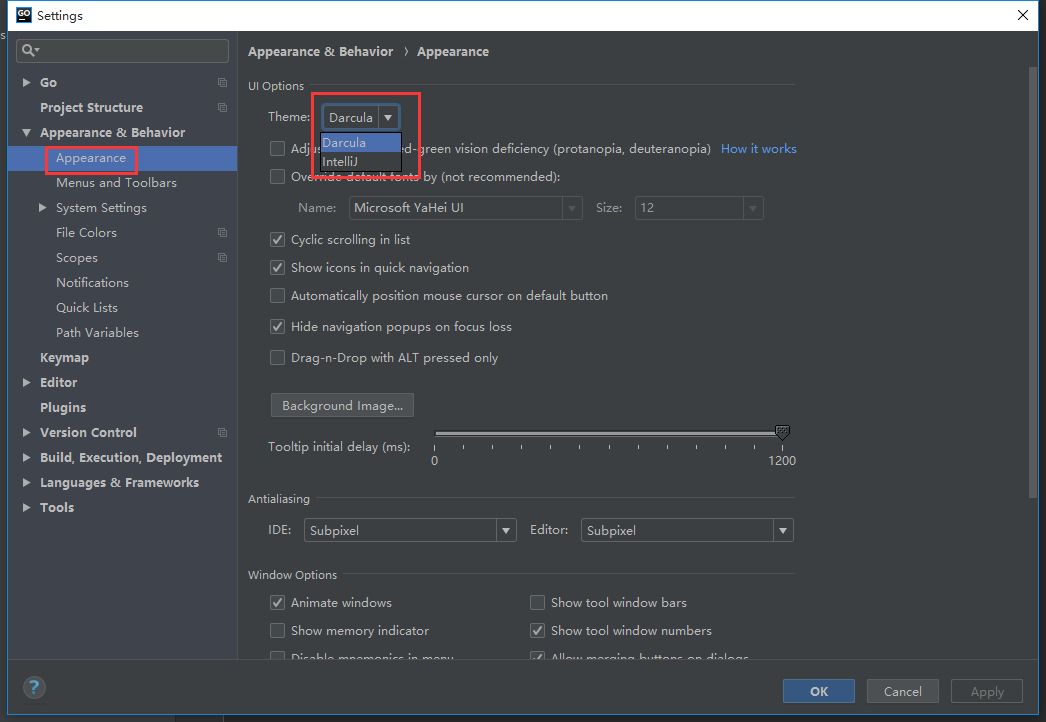Click the GoLand app icon in title bar

(23, 15)
